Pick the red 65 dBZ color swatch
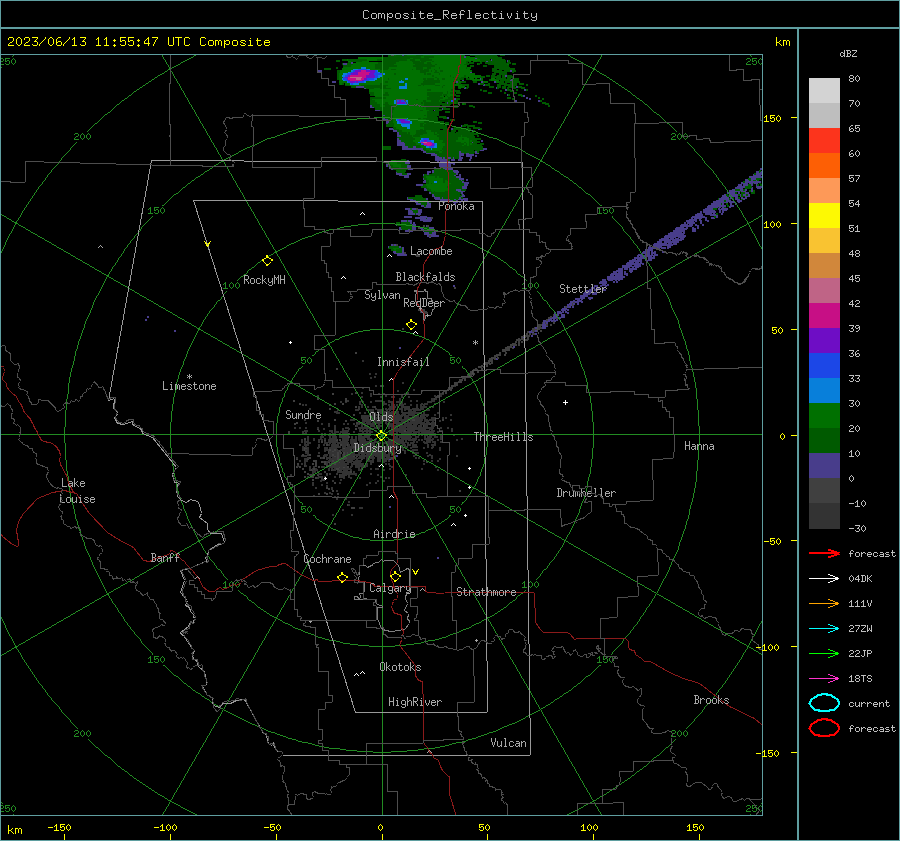 point(824,140)
